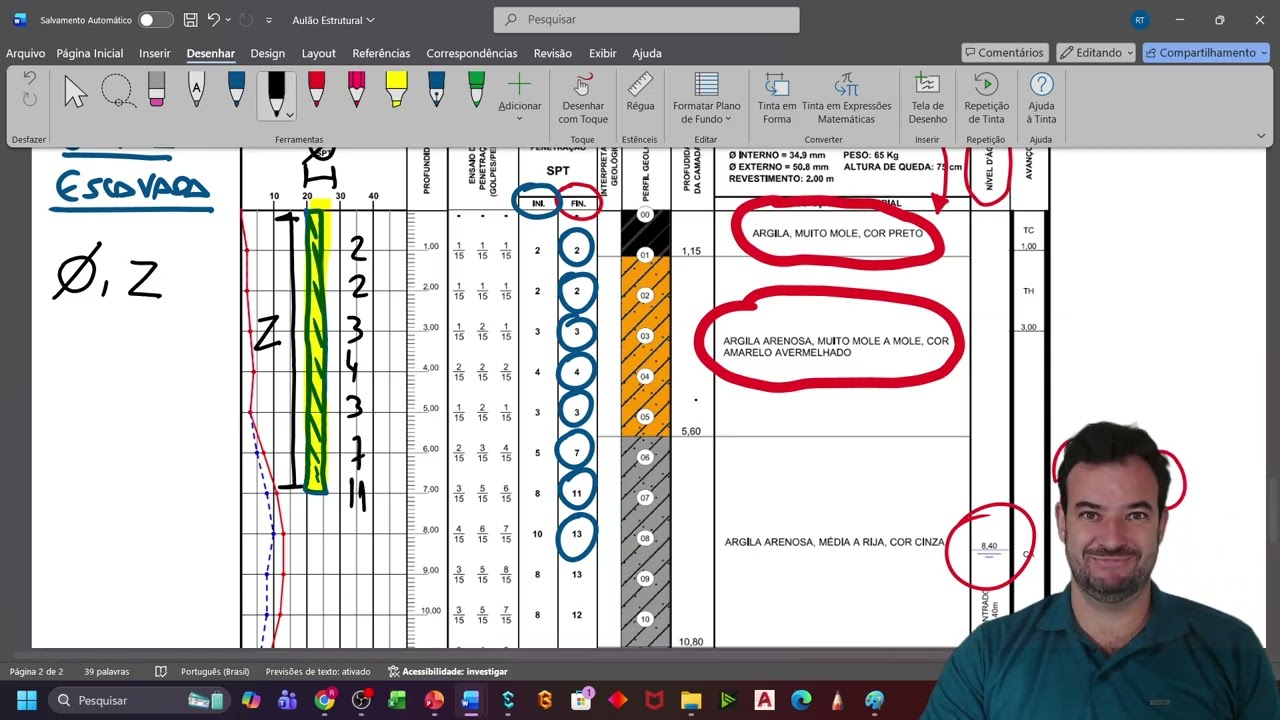This screenshot has height=720, width=1280.
Task: Open Ajuda à Tinta help
Action: tap(1041, 98)
